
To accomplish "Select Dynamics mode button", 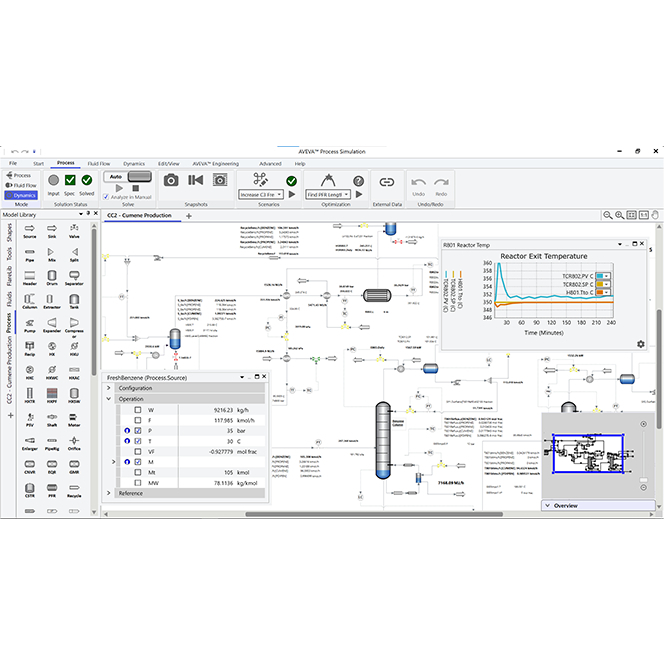I will [21, 195].
